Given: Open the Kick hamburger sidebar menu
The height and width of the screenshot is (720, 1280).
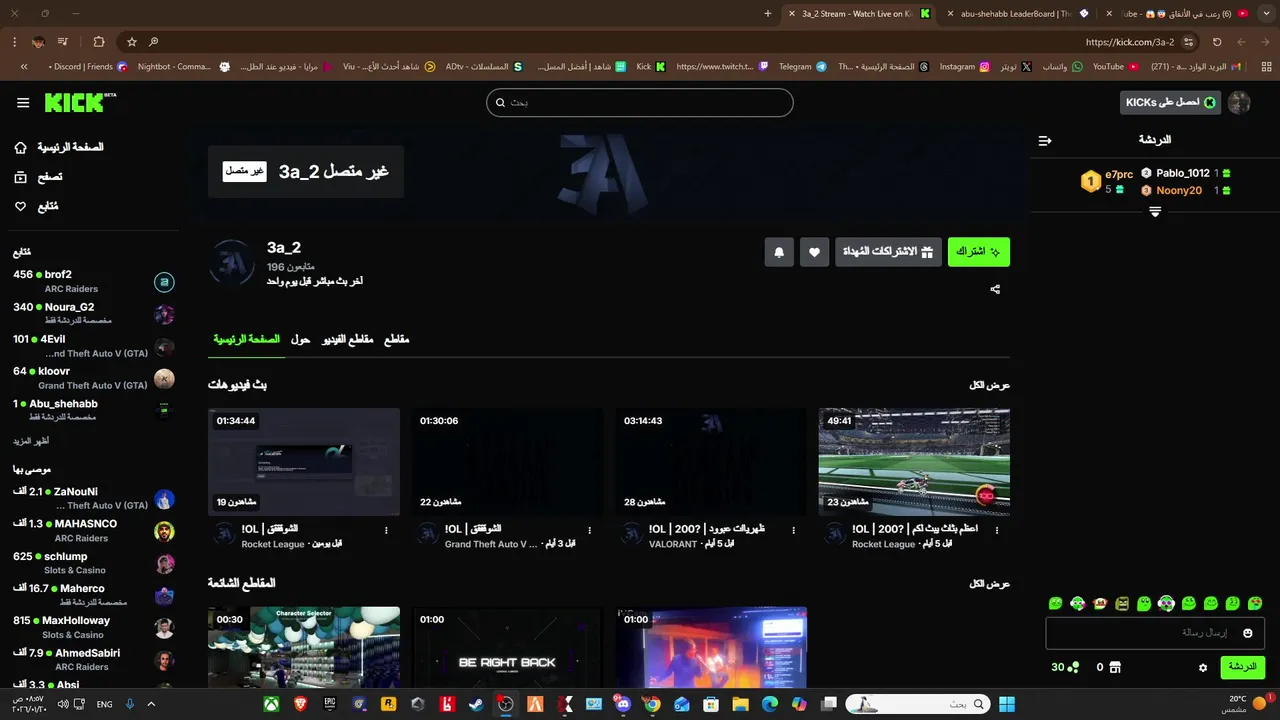Looking at the screenshot, I should point(23,103).
